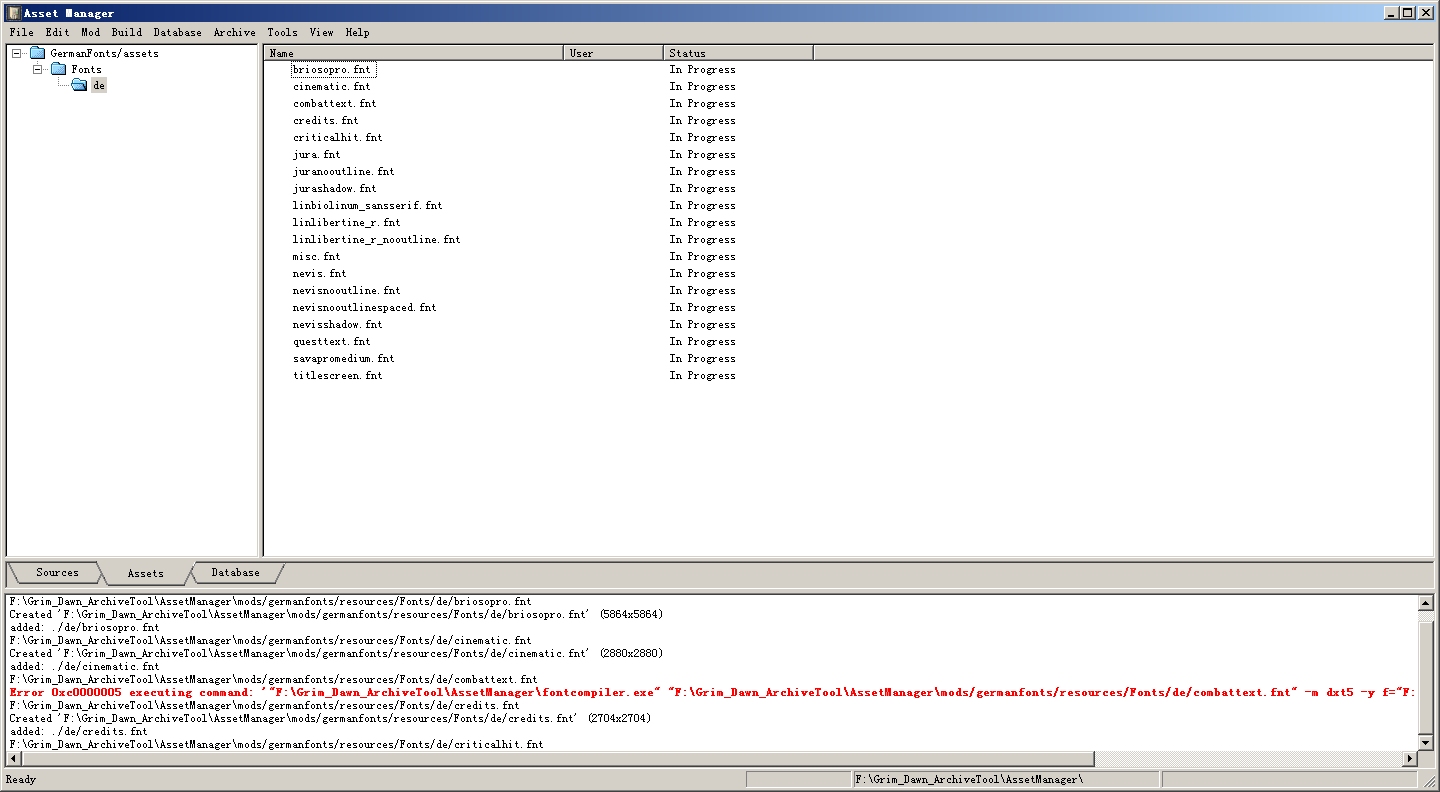The width and height of the screenshot is (1440, 792).
Task: Select titlescreen.fnt in the file list
Action: click(x=337, y=376)
